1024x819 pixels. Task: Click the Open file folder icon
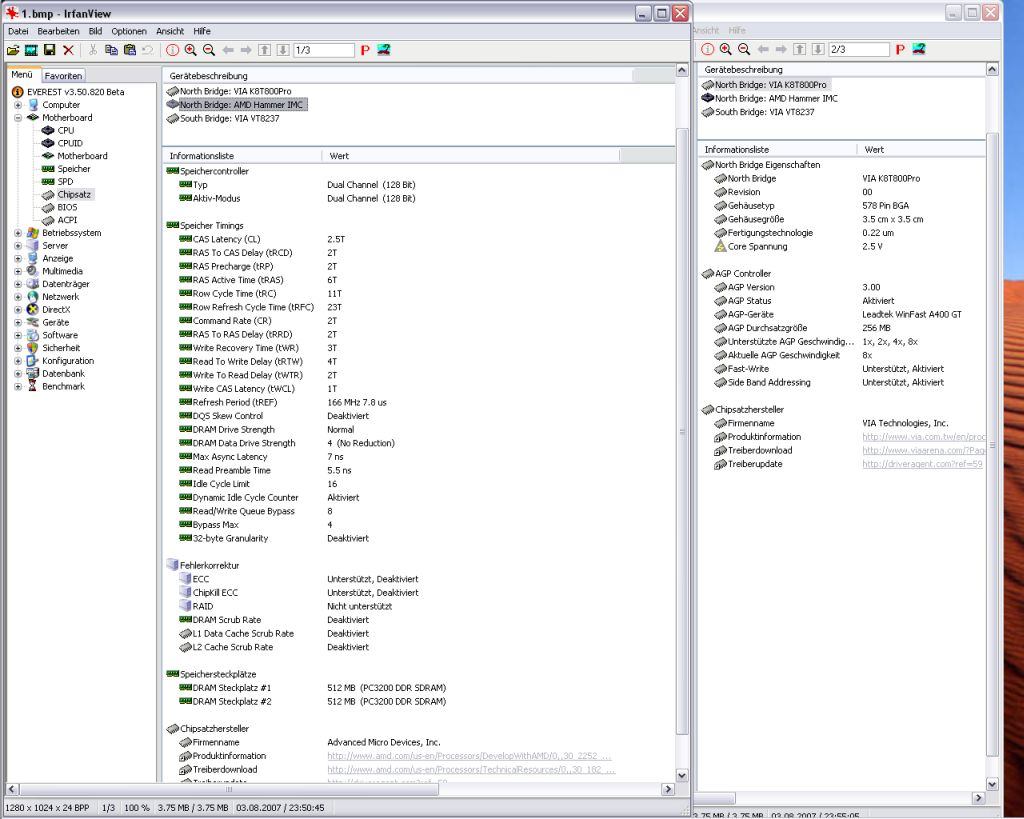click(12, 50)
